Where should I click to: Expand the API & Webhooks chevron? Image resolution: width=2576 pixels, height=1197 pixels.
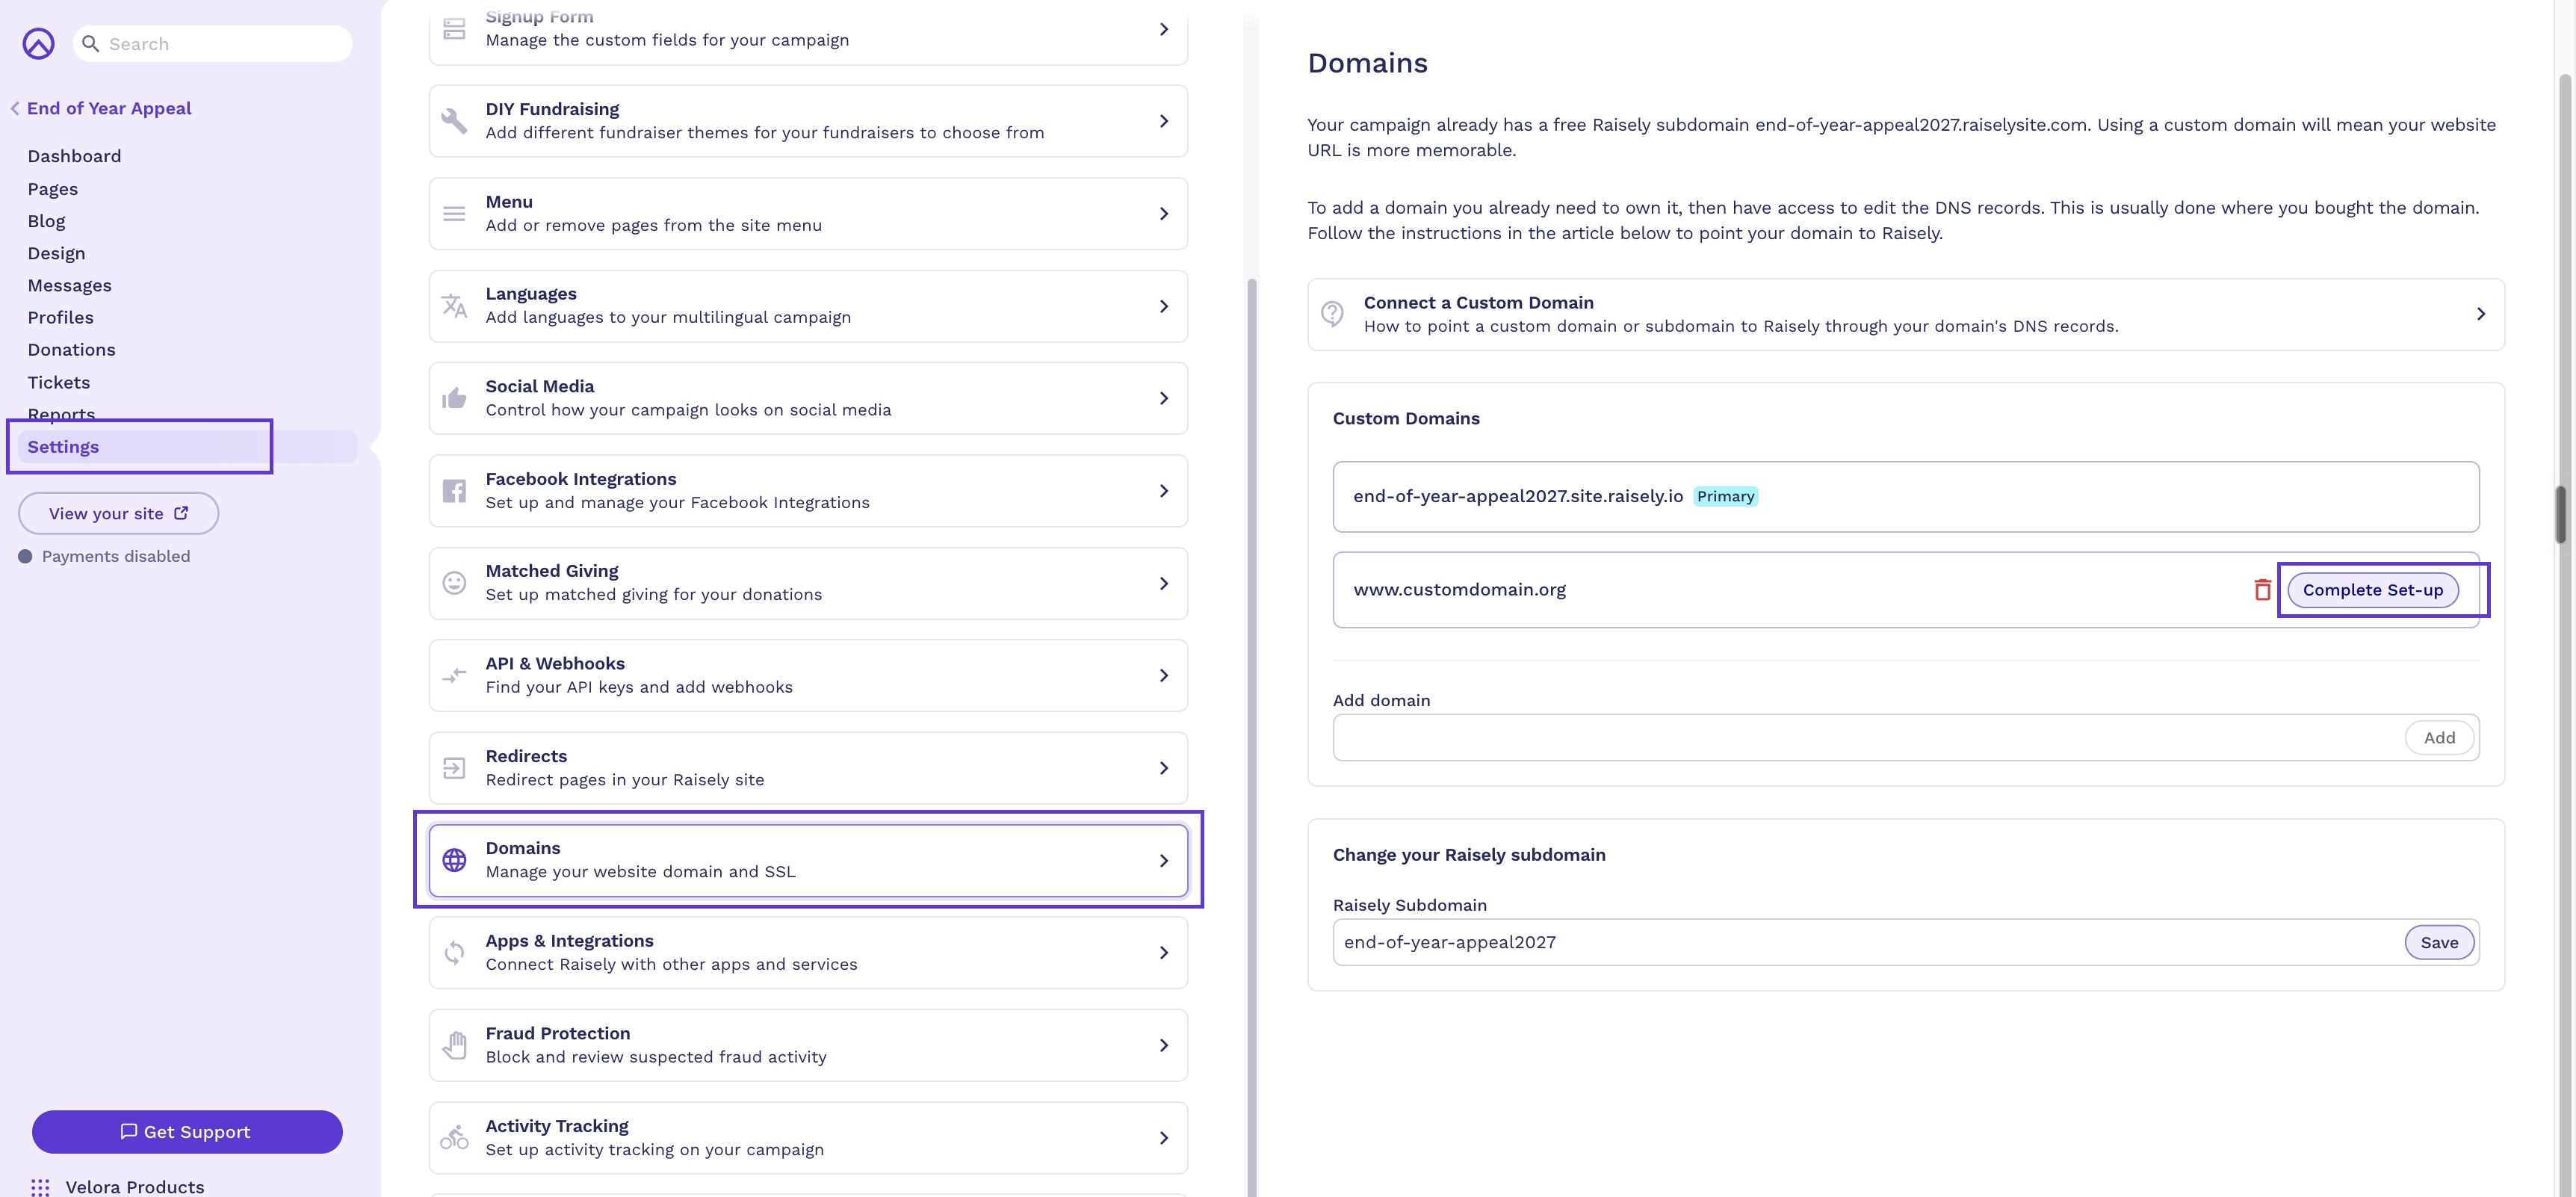[x=1163, y=676]
